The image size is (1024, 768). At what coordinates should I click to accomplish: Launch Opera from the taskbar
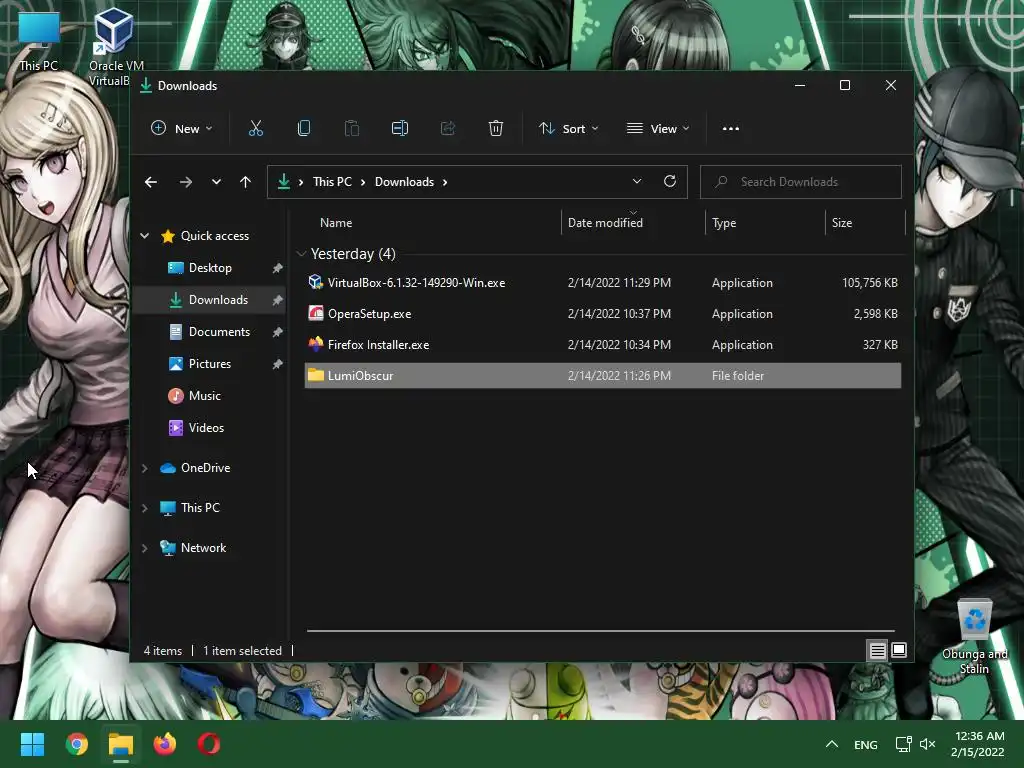coord(209,744)
